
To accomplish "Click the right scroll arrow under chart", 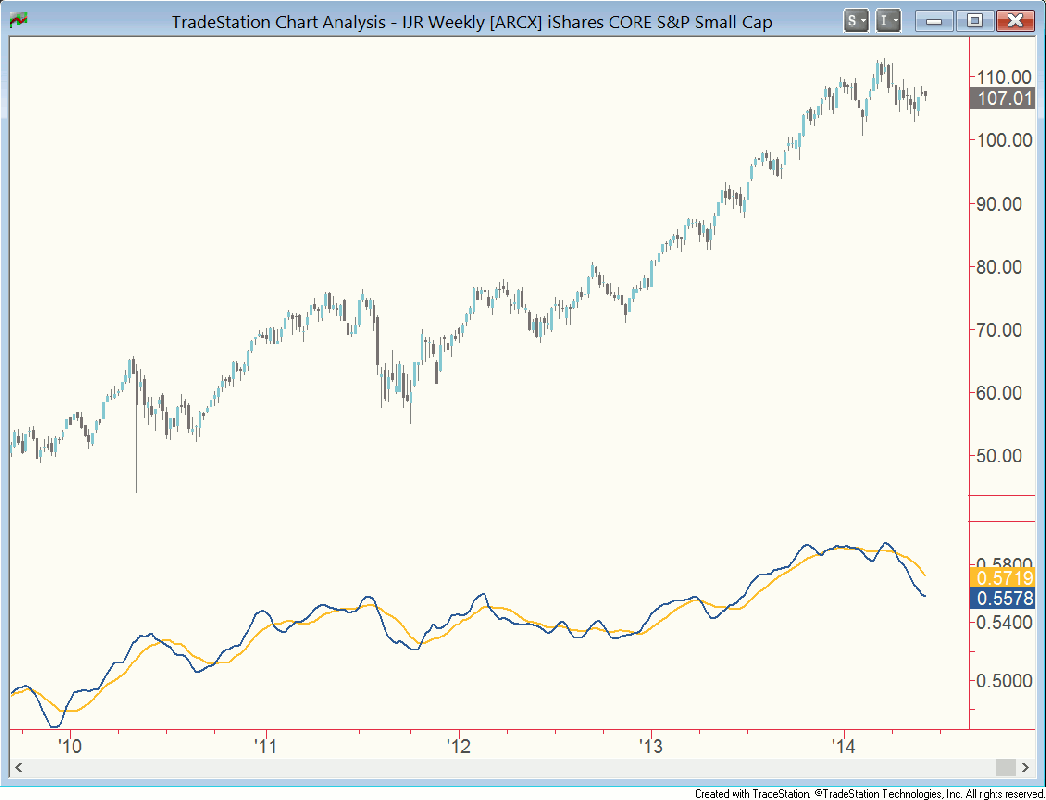I will click(1025, 767).
